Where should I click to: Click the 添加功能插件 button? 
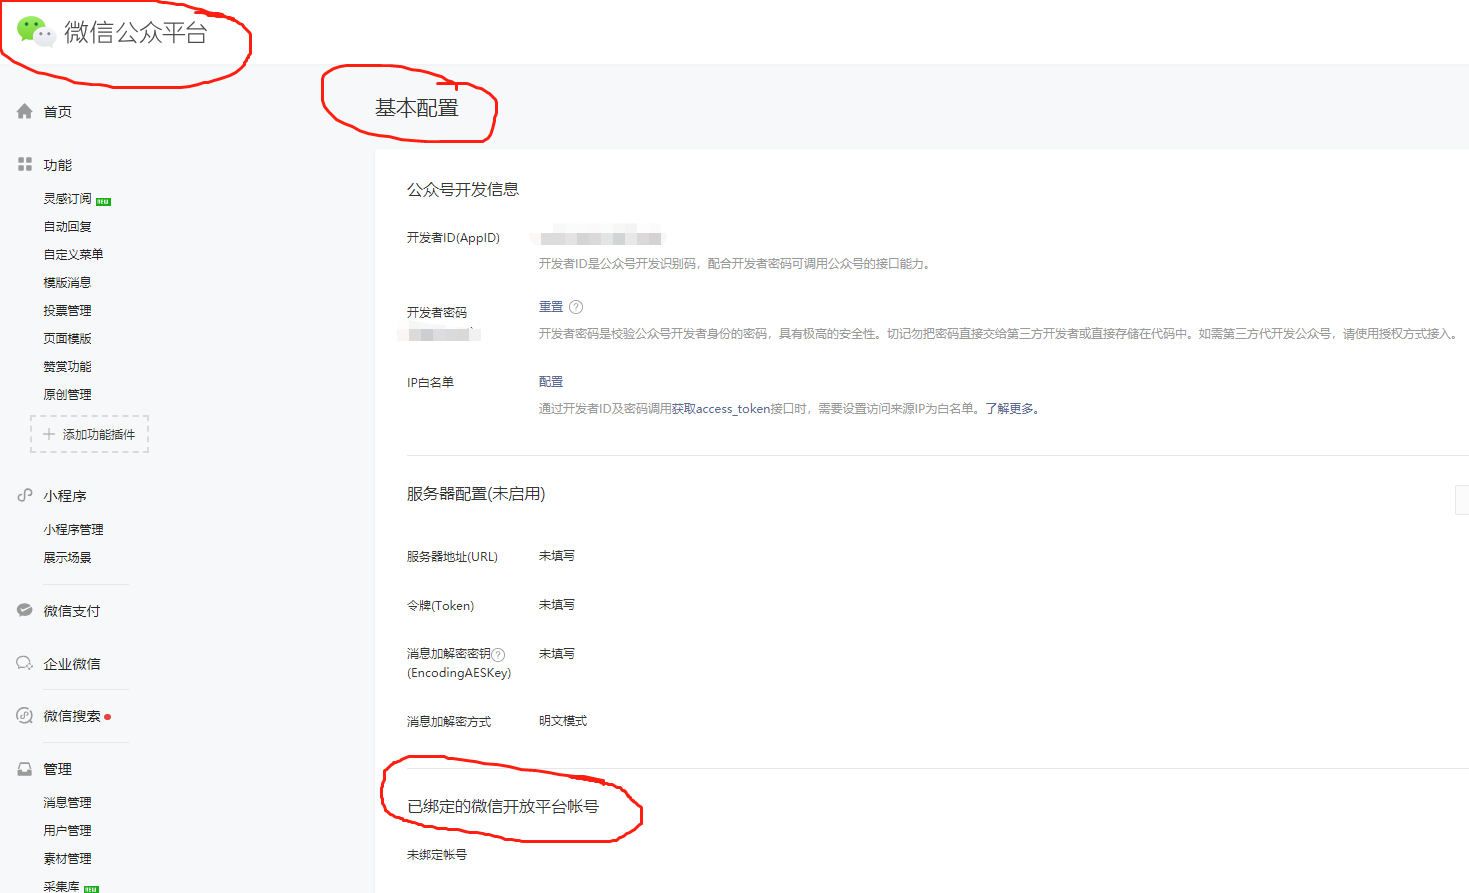(x=90, y=434)
